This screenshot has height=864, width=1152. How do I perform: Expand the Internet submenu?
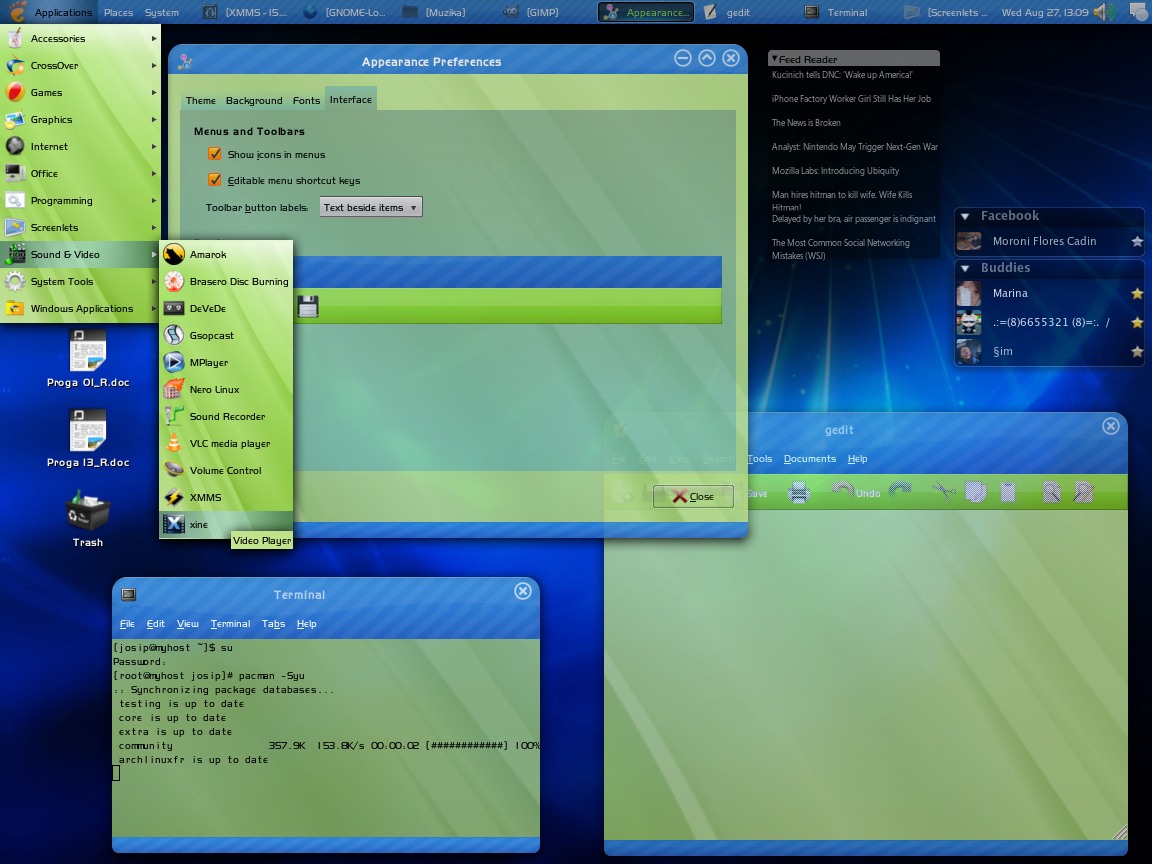pos(79,146)
